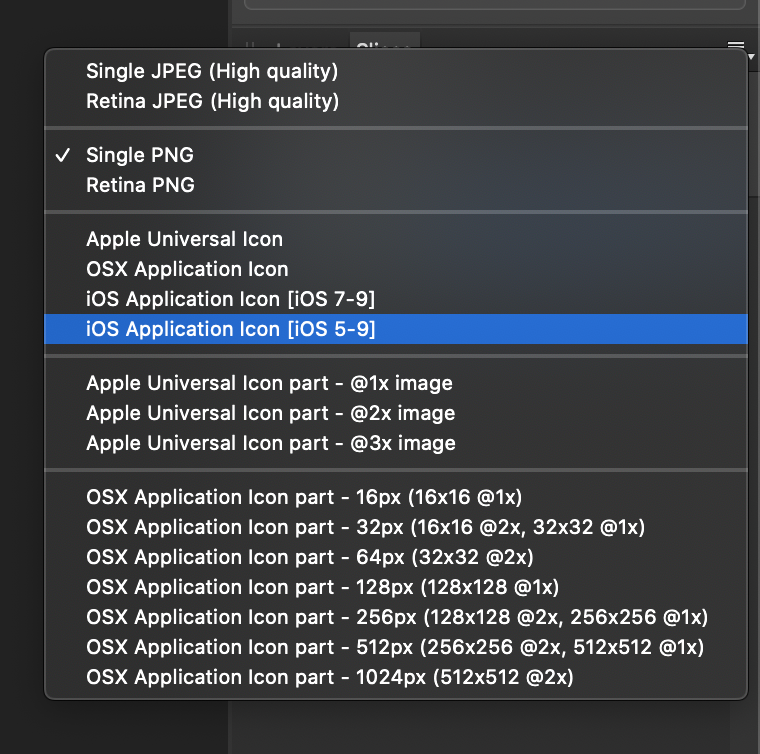Pick Apple Universal Icon part @3x image

pyautogui.click(x=396, y=443)
